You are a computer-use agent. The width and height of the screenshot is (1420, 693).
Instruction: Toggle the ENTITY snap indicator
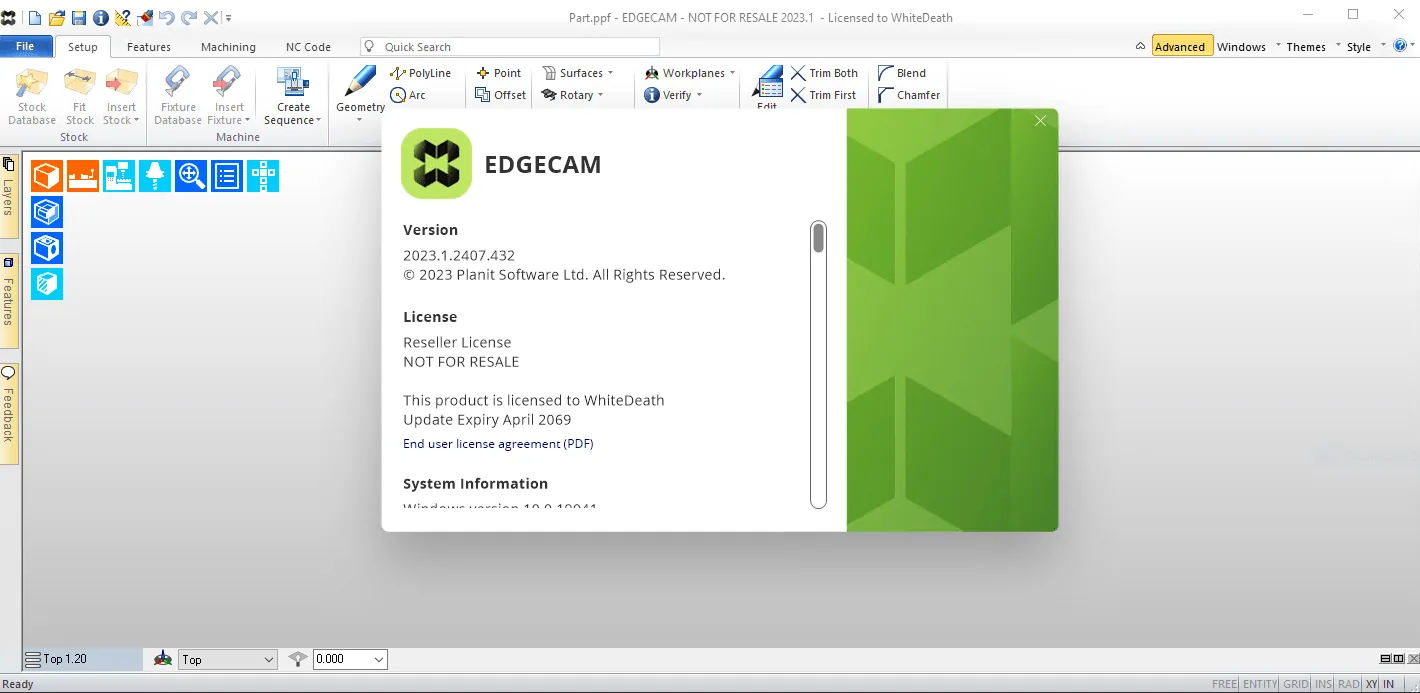1260,684
